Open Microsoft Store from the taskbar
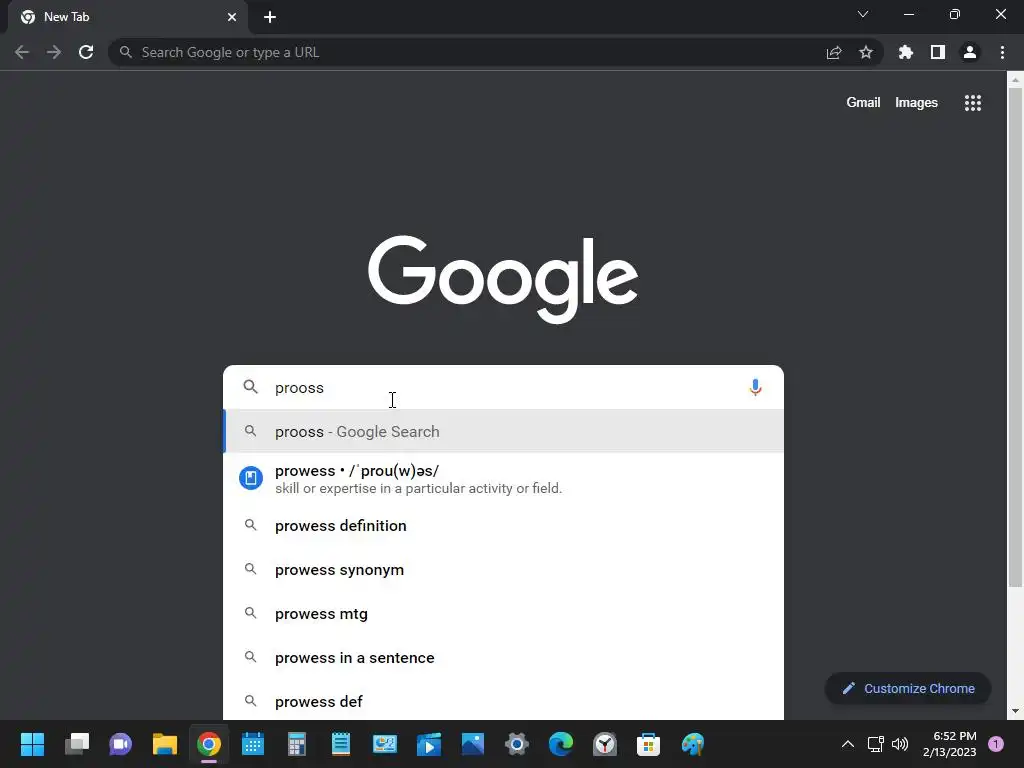 tap(648, 744)
